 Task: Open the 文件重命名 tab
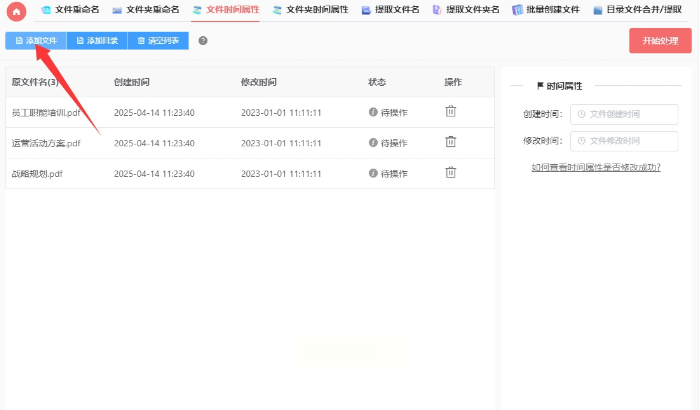69,10
